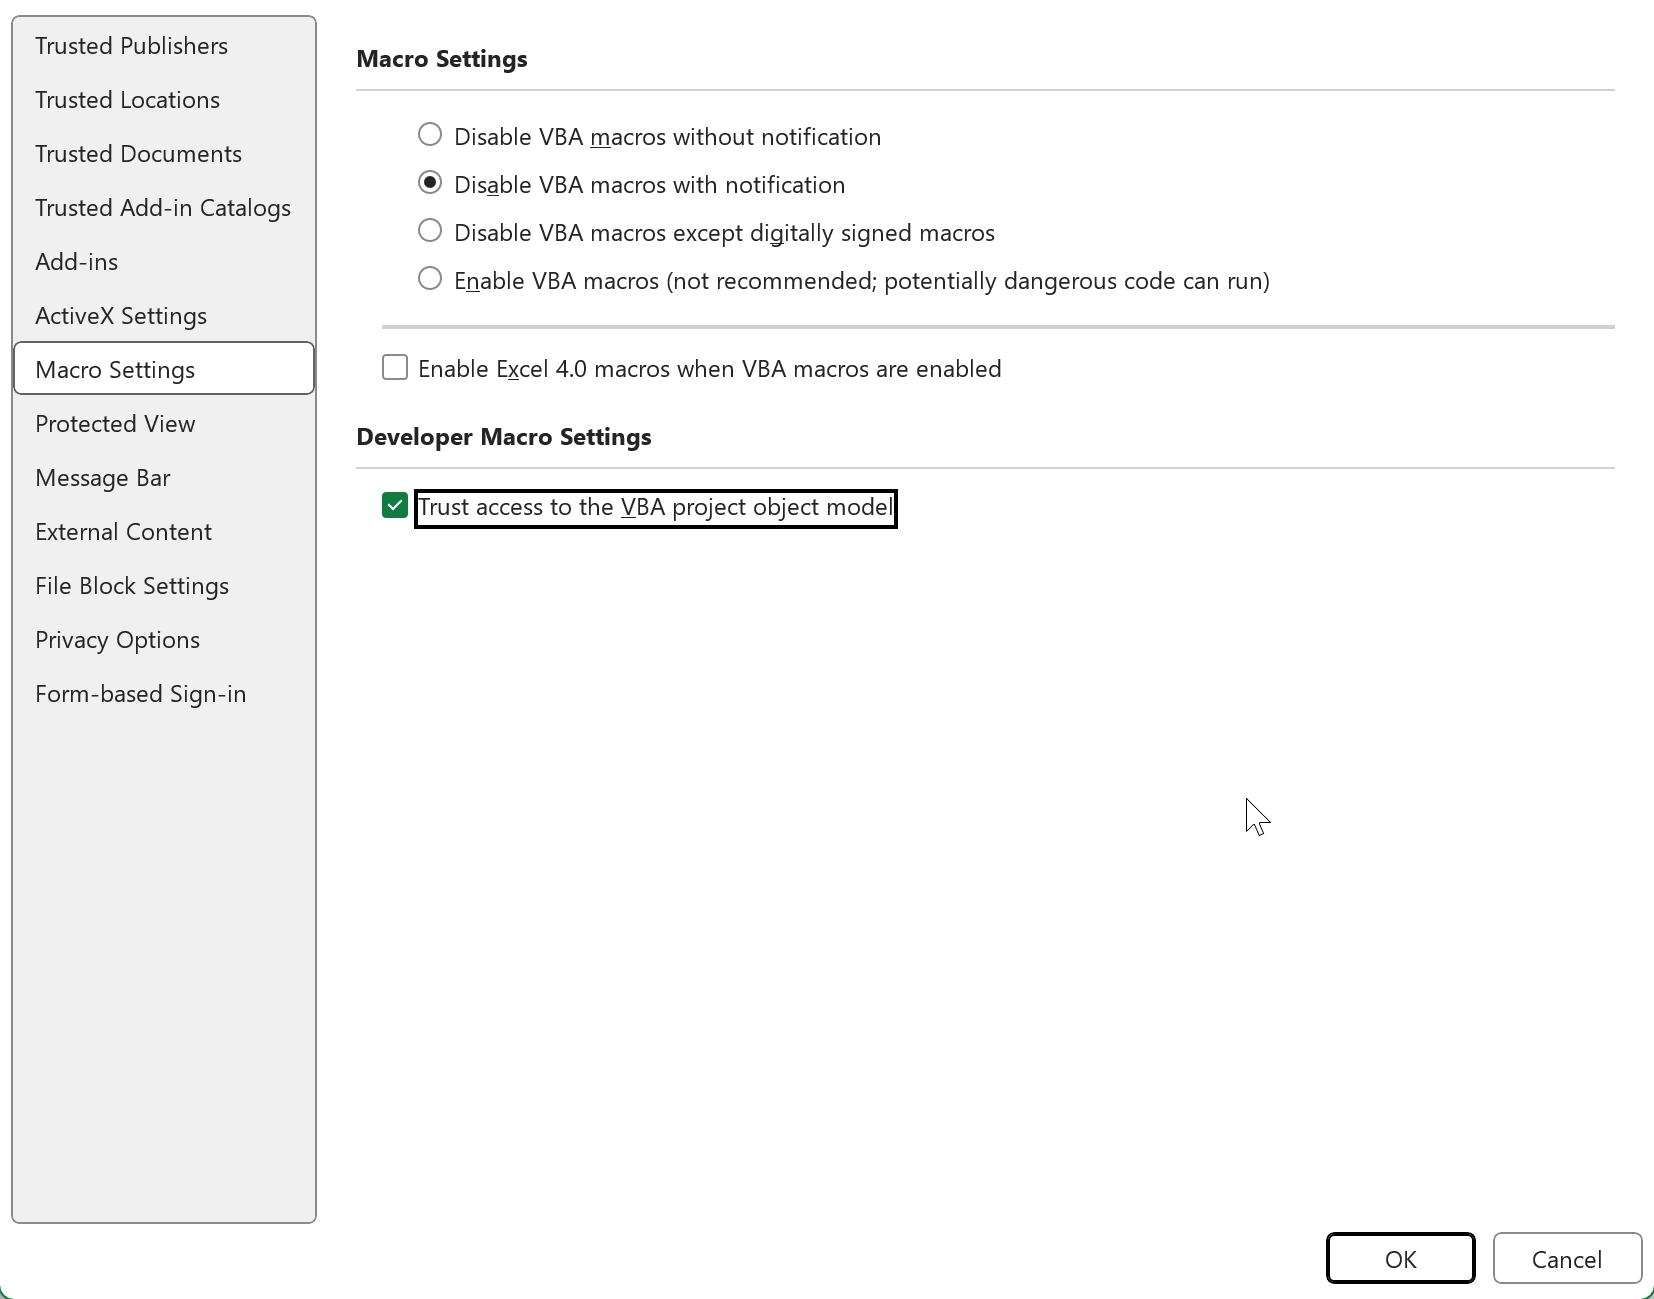Show the Add-ins settings page
Viewport: 1654px width, 1299px height.
[x=76, y=262]
